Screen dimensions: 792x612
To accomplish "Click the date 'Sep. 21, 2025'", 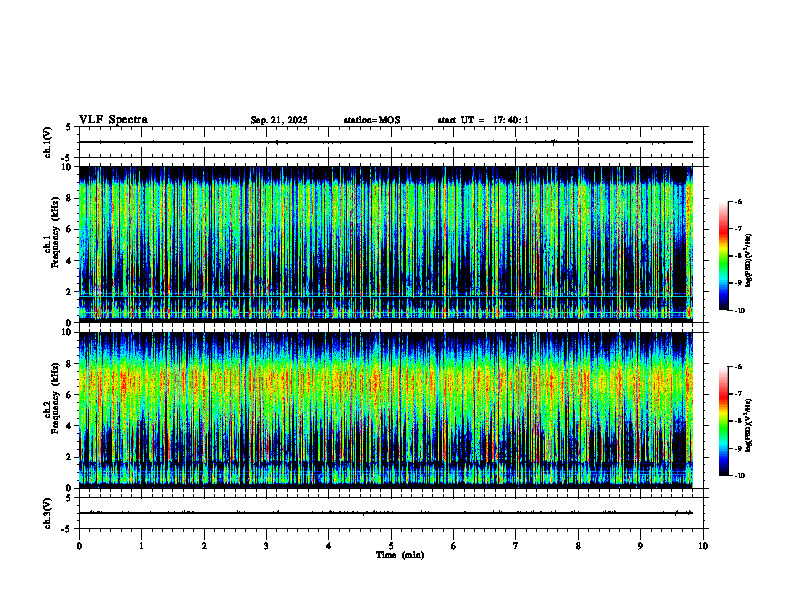I will point(279,120).
